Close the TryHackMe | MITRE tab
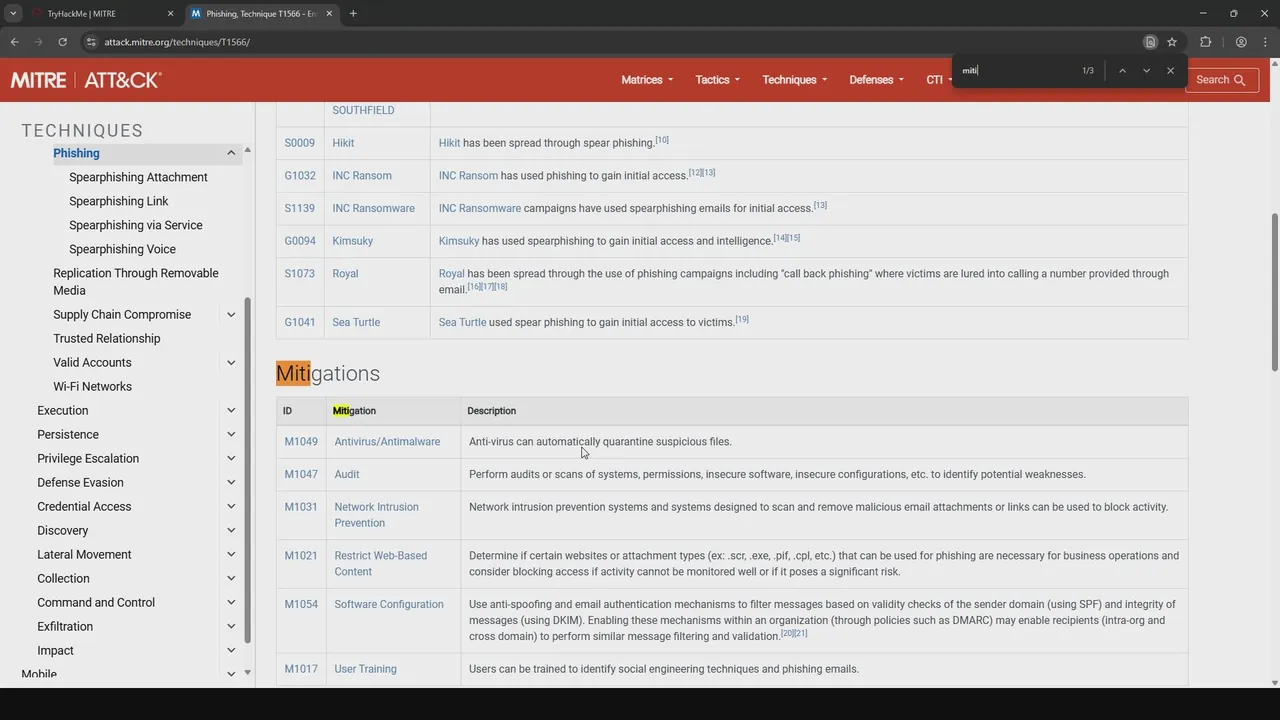 (170, 14)
